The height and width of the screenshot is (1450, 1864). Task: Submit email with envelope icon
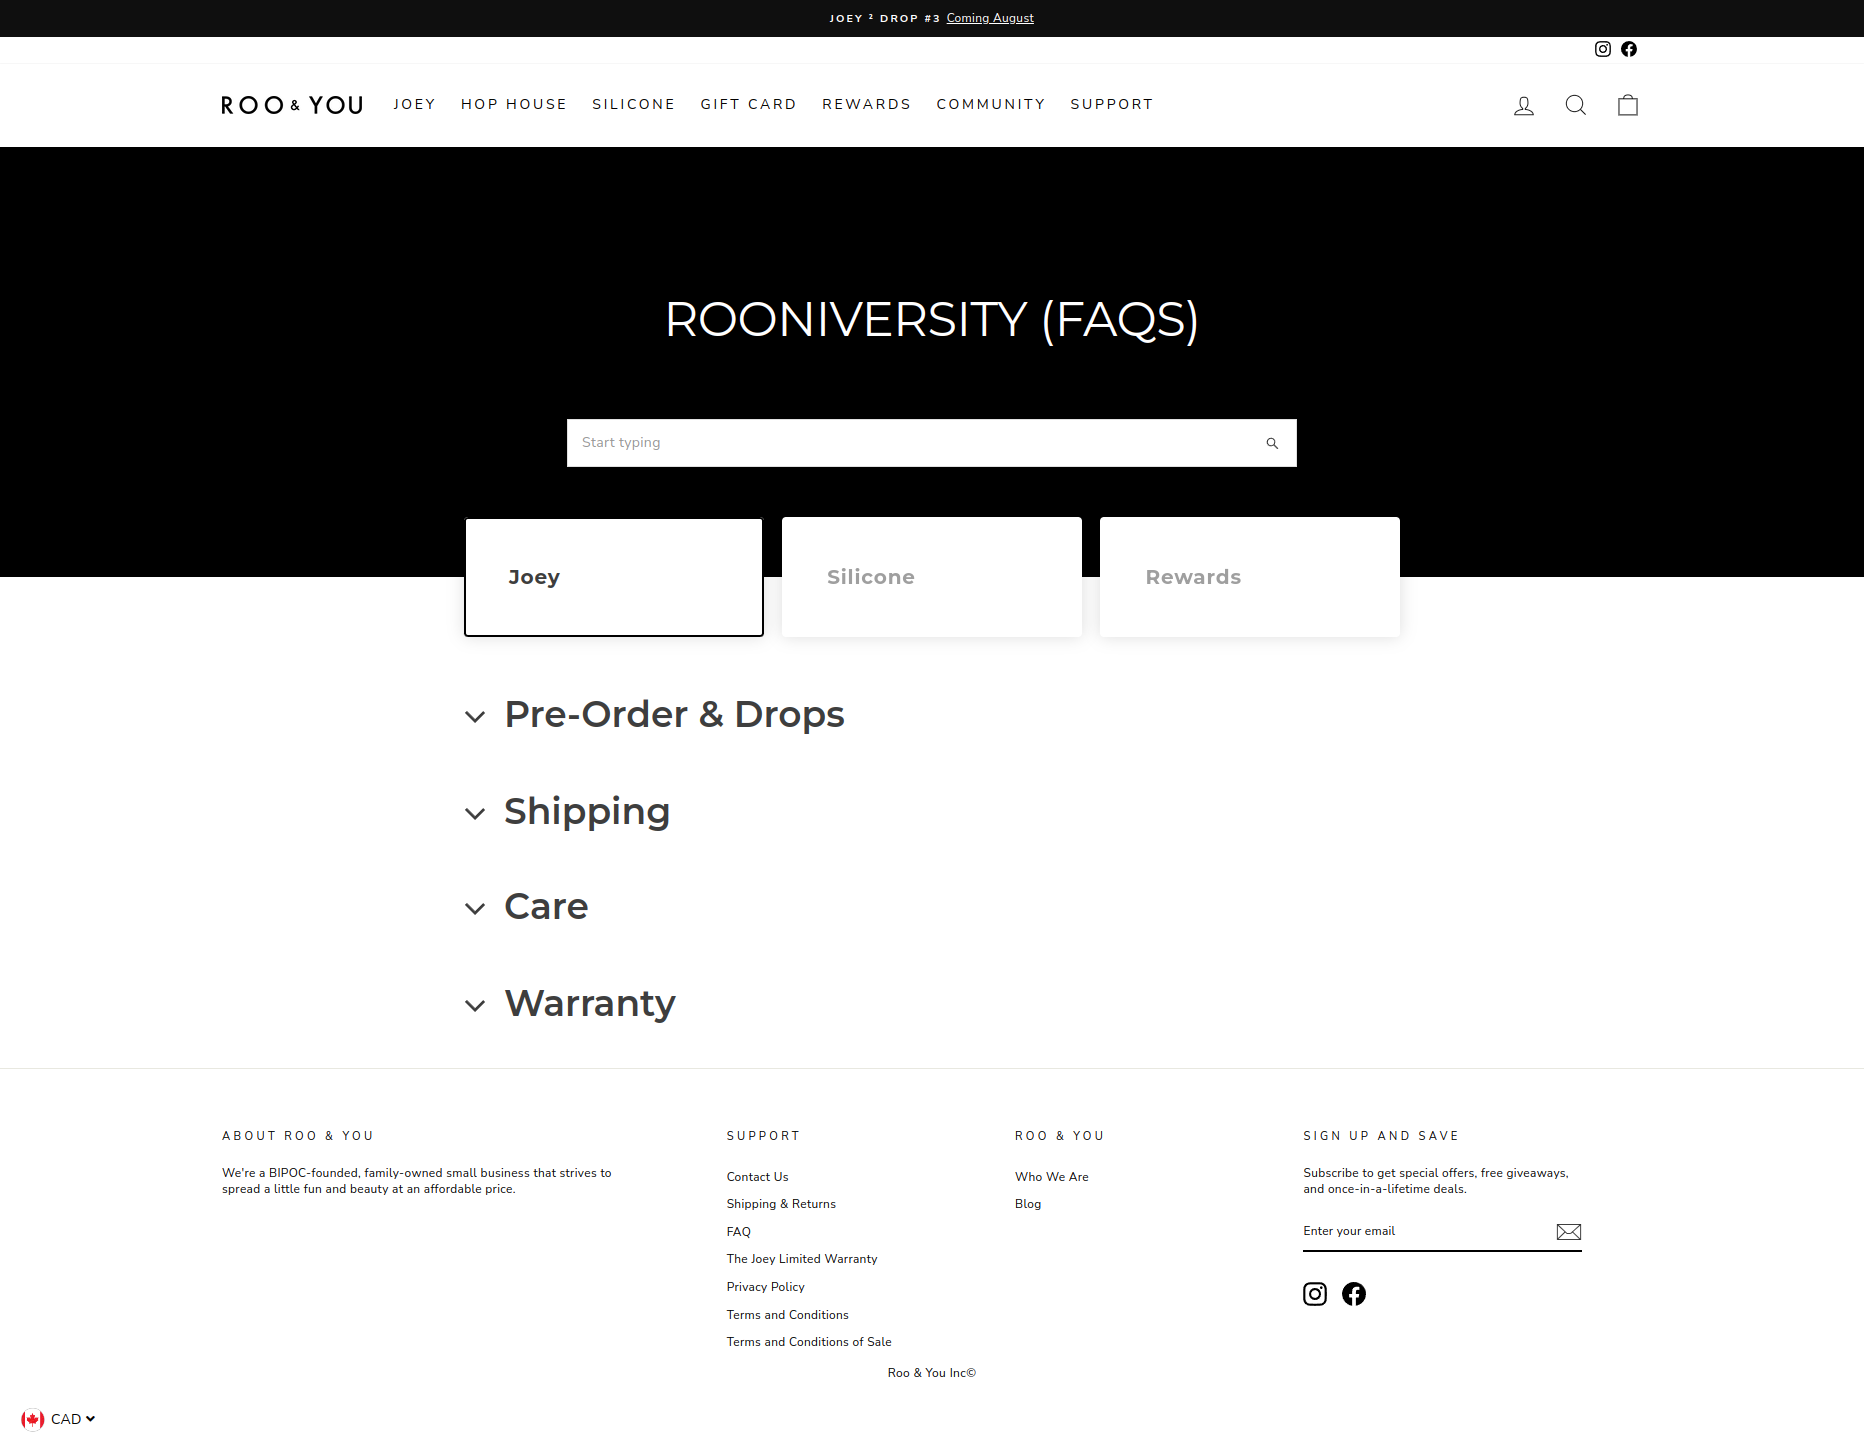point(1569,1232)
